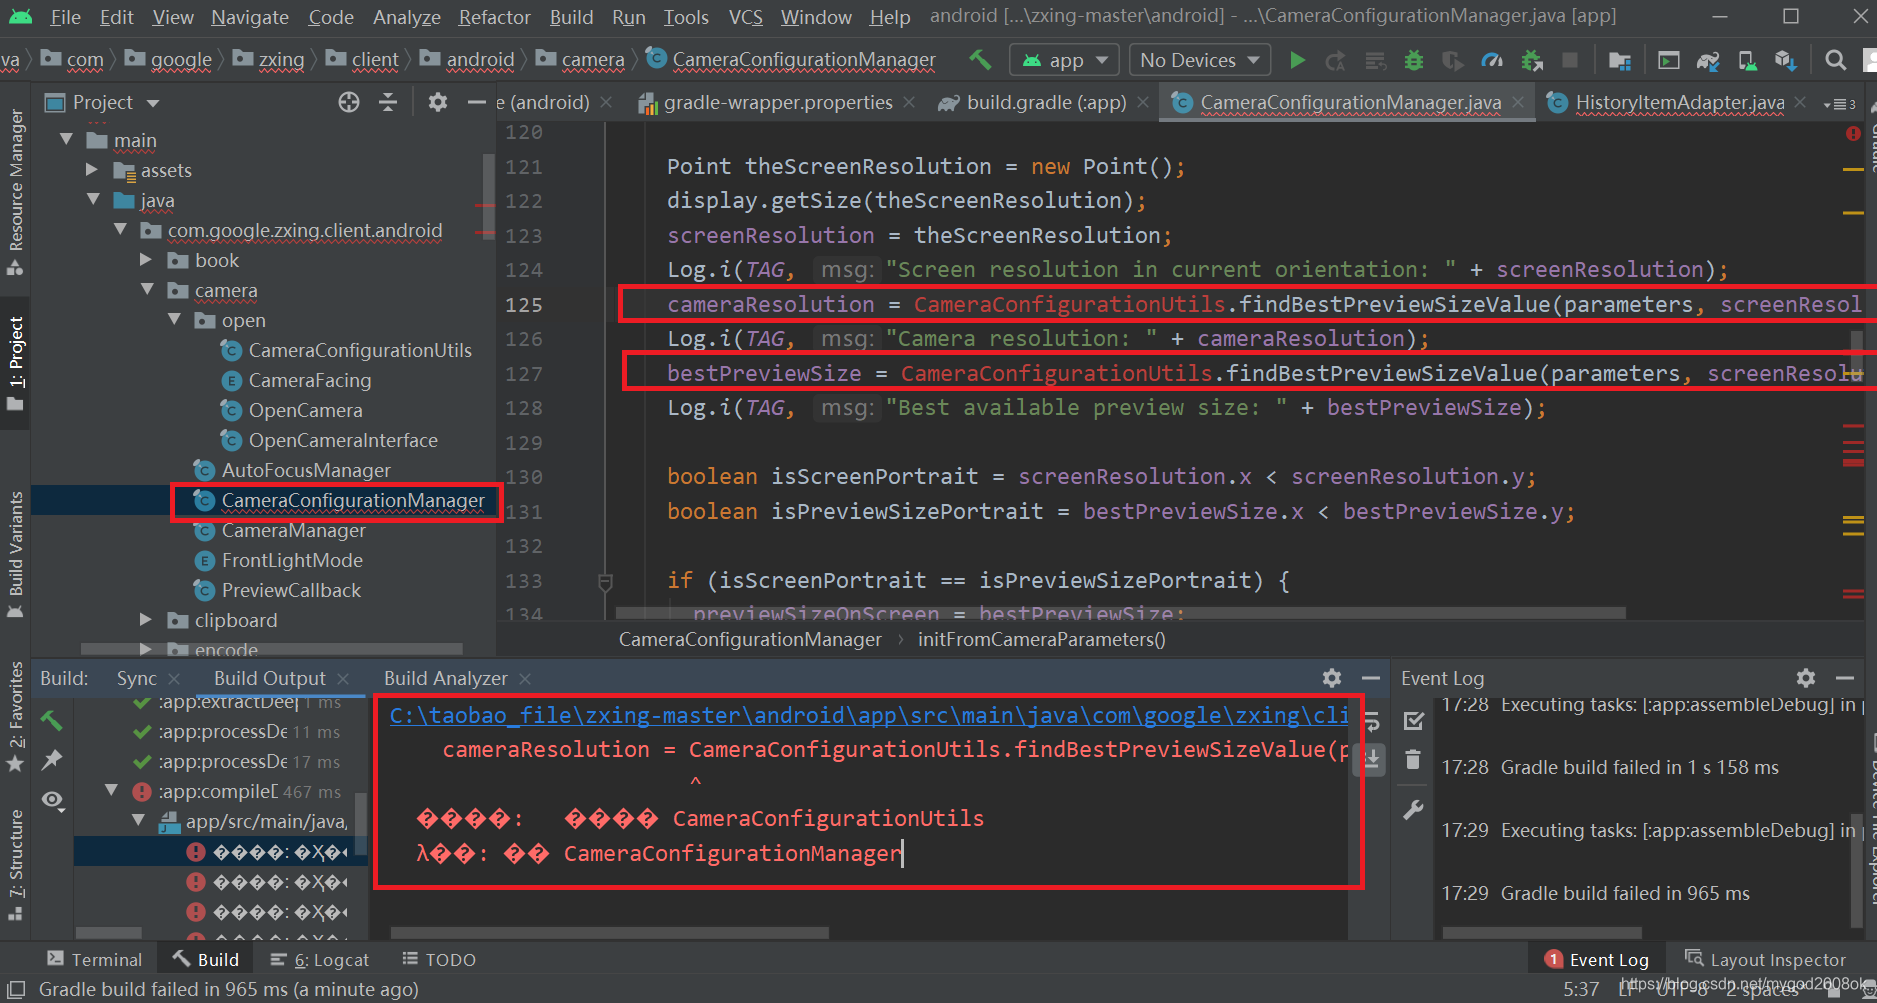Toggle scroll-to-end icon in Build output console
The height and width of the screenshot is (1003, 1877).
pos(1372,760)
